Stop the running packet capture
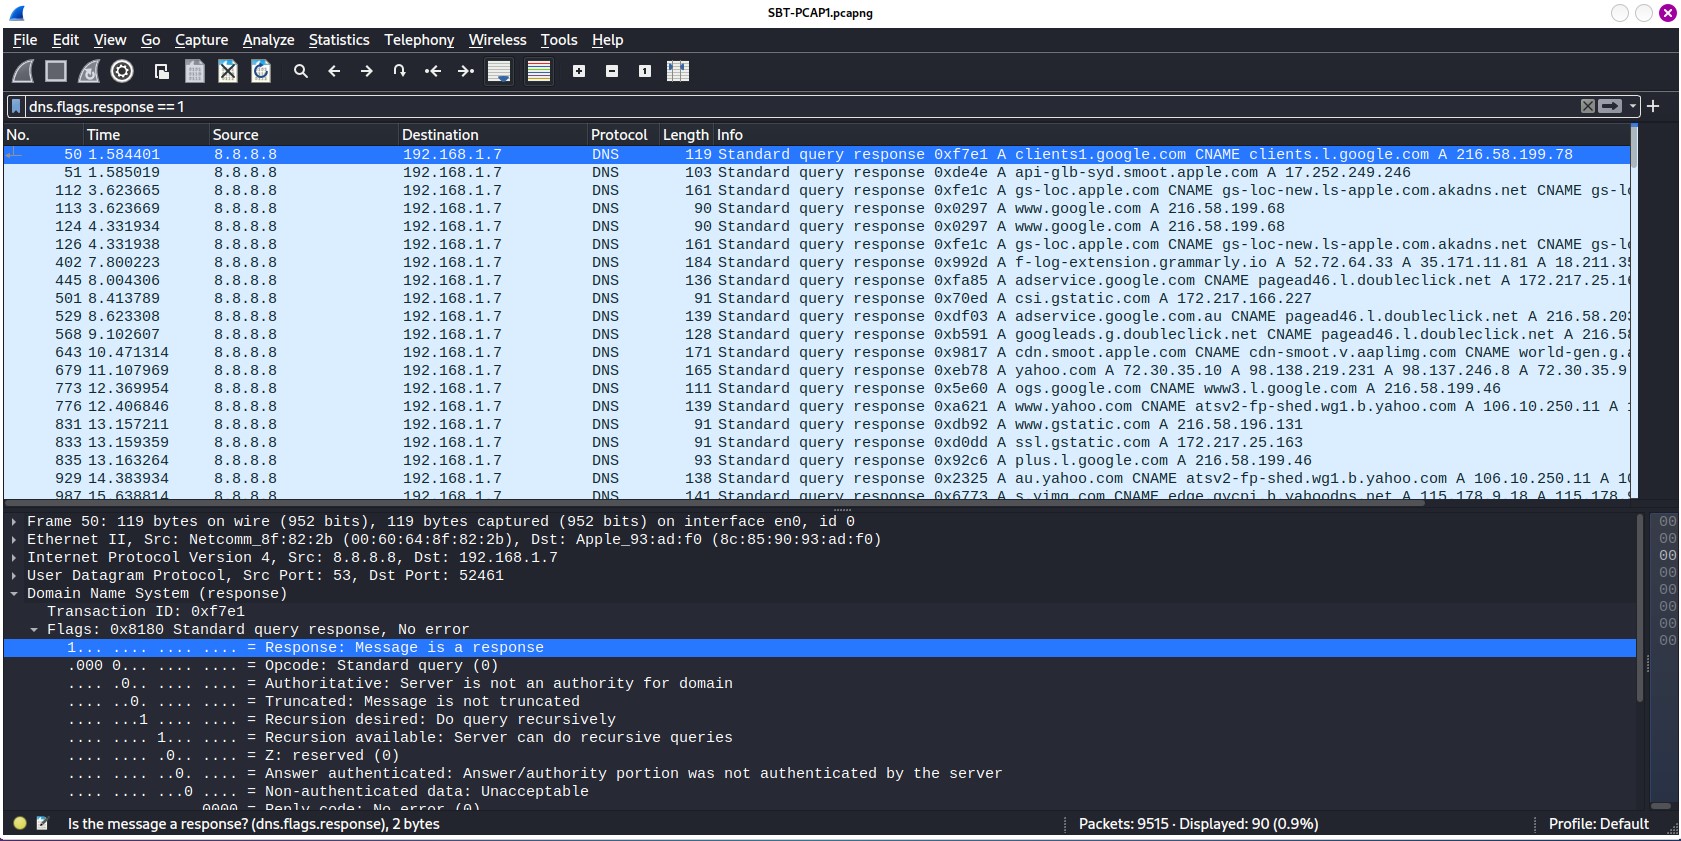Screen dimensions: 1681x841 coord(56,71)
